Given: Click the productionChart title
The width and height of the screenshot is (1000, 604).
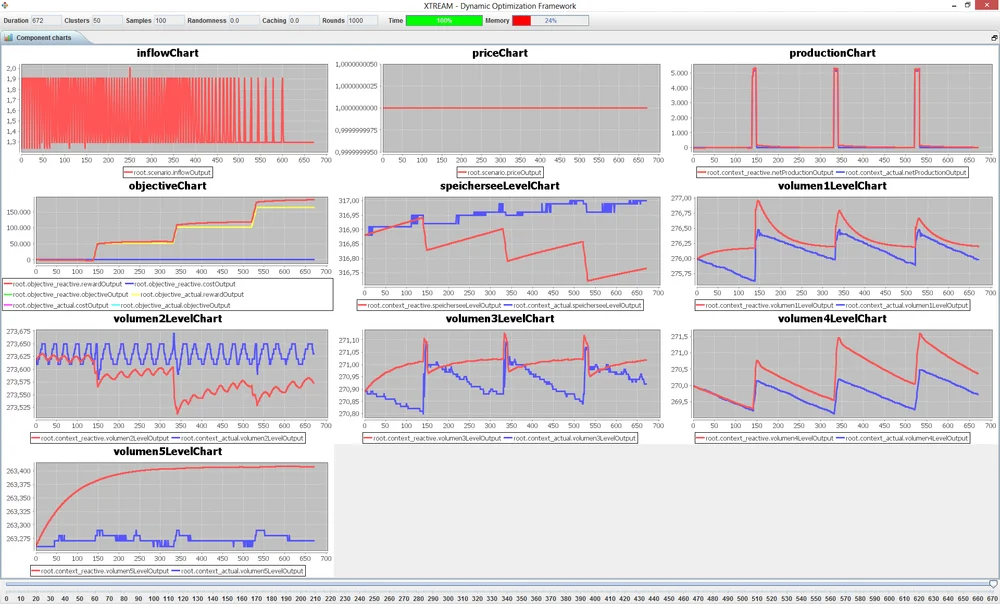Looking at the screenshot, I should (832, 53).
